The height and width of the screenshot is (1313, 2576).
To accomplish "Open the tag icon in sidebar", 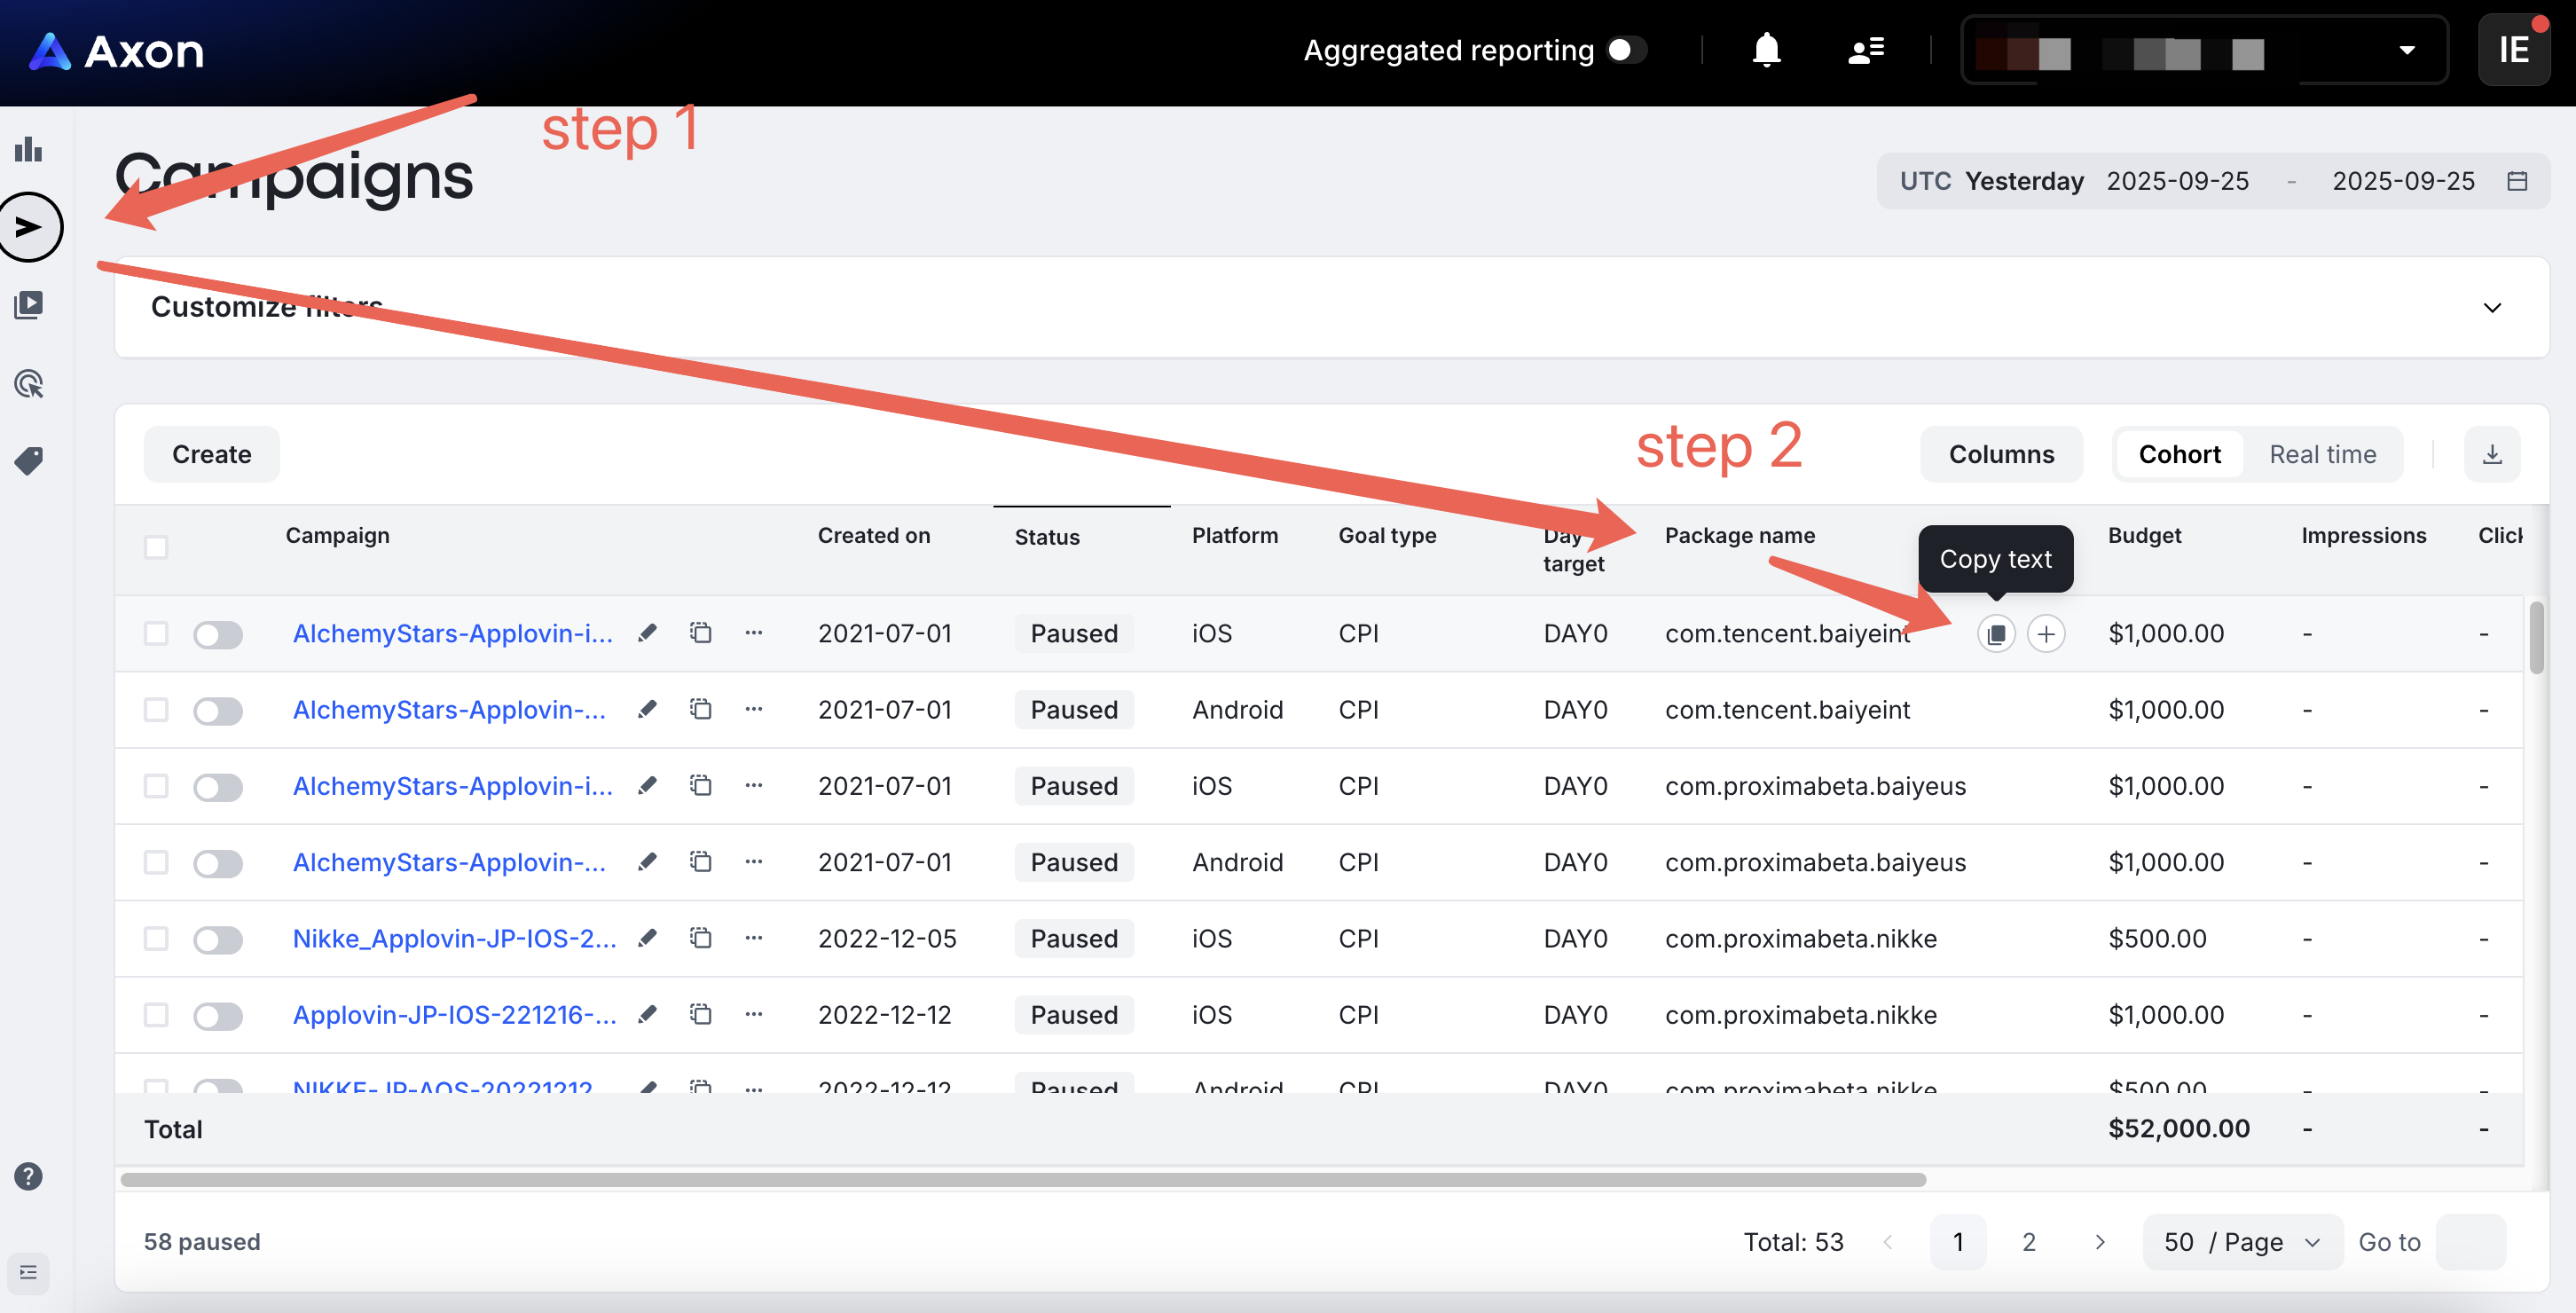I will coord(29,461).
